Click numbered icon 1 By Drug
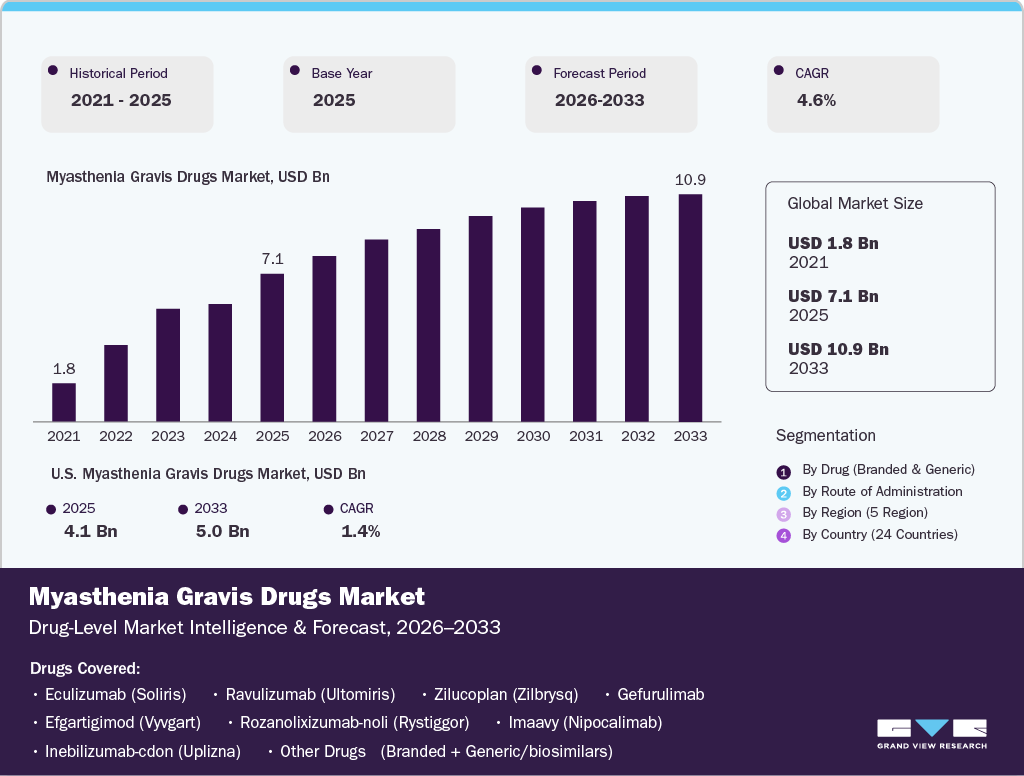Viewport: 1024px width, 776px height. click(x=784, y=472)
